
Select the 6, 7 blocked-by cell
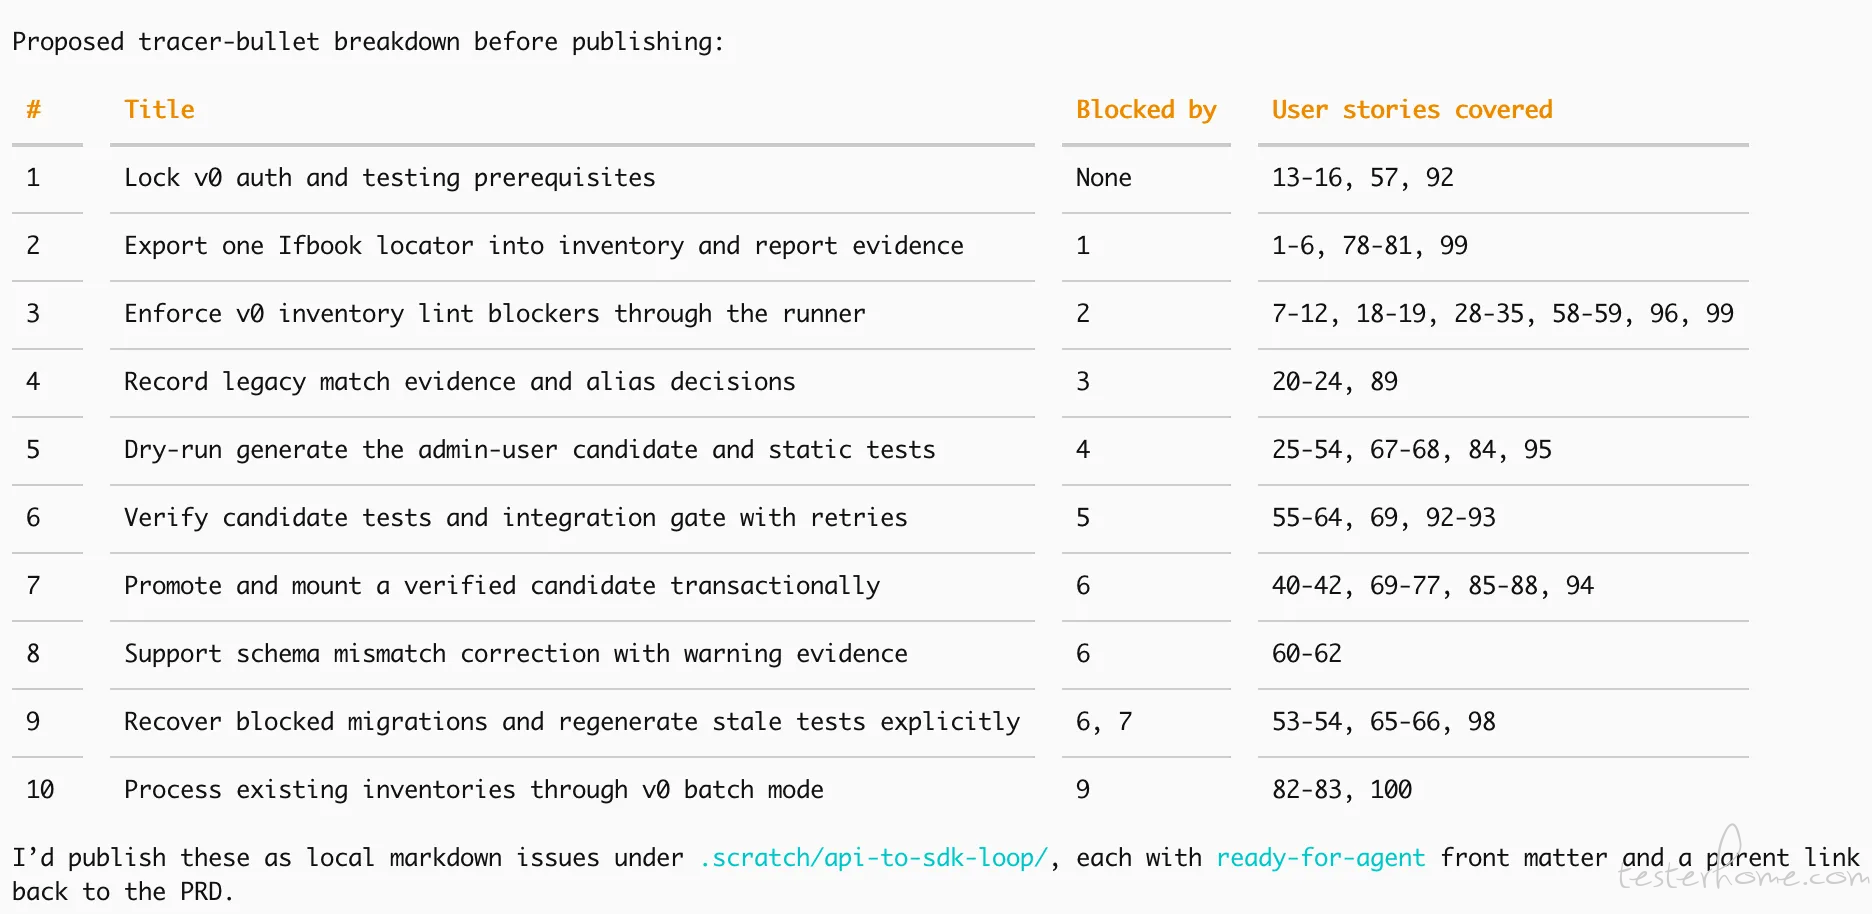pos(1104,722)
